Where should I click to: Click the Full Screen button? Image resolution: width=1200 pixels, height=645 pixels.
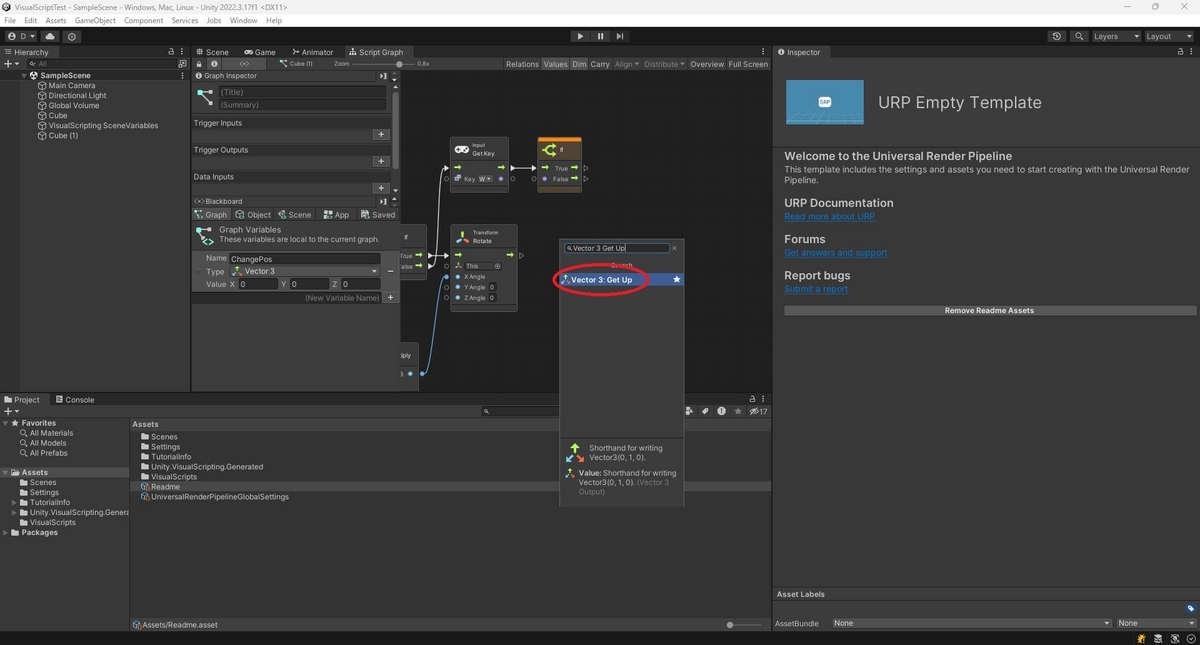(748, 64)
